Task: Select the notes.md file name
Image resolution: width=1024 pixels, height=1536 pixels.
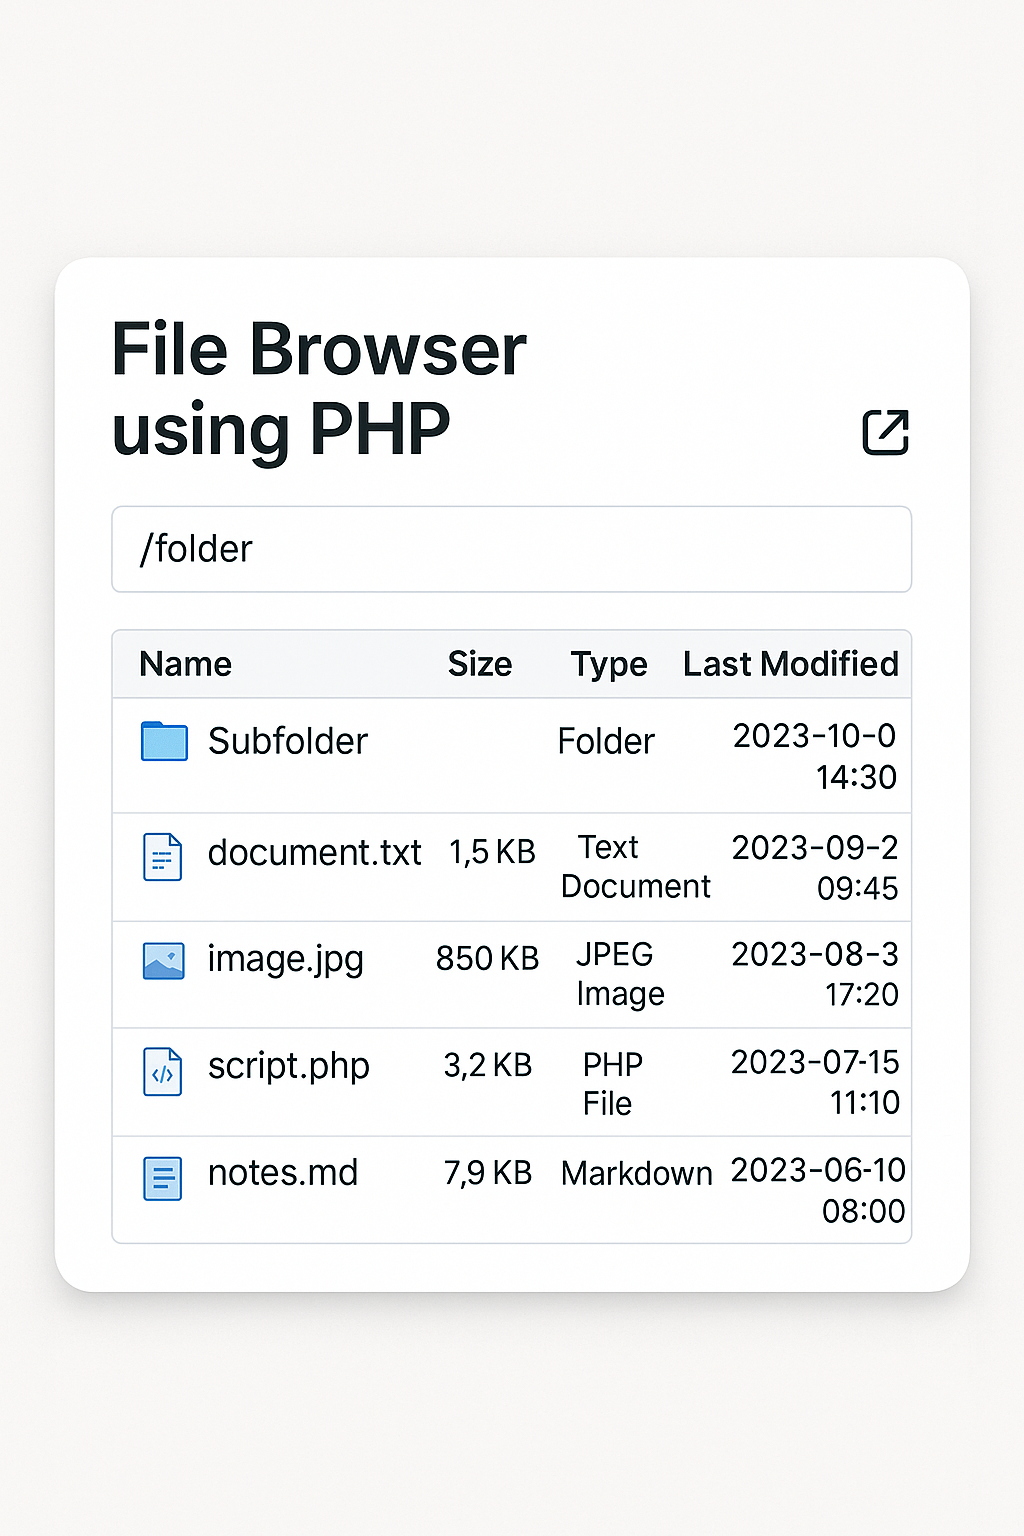Action: coord(282,1173)
